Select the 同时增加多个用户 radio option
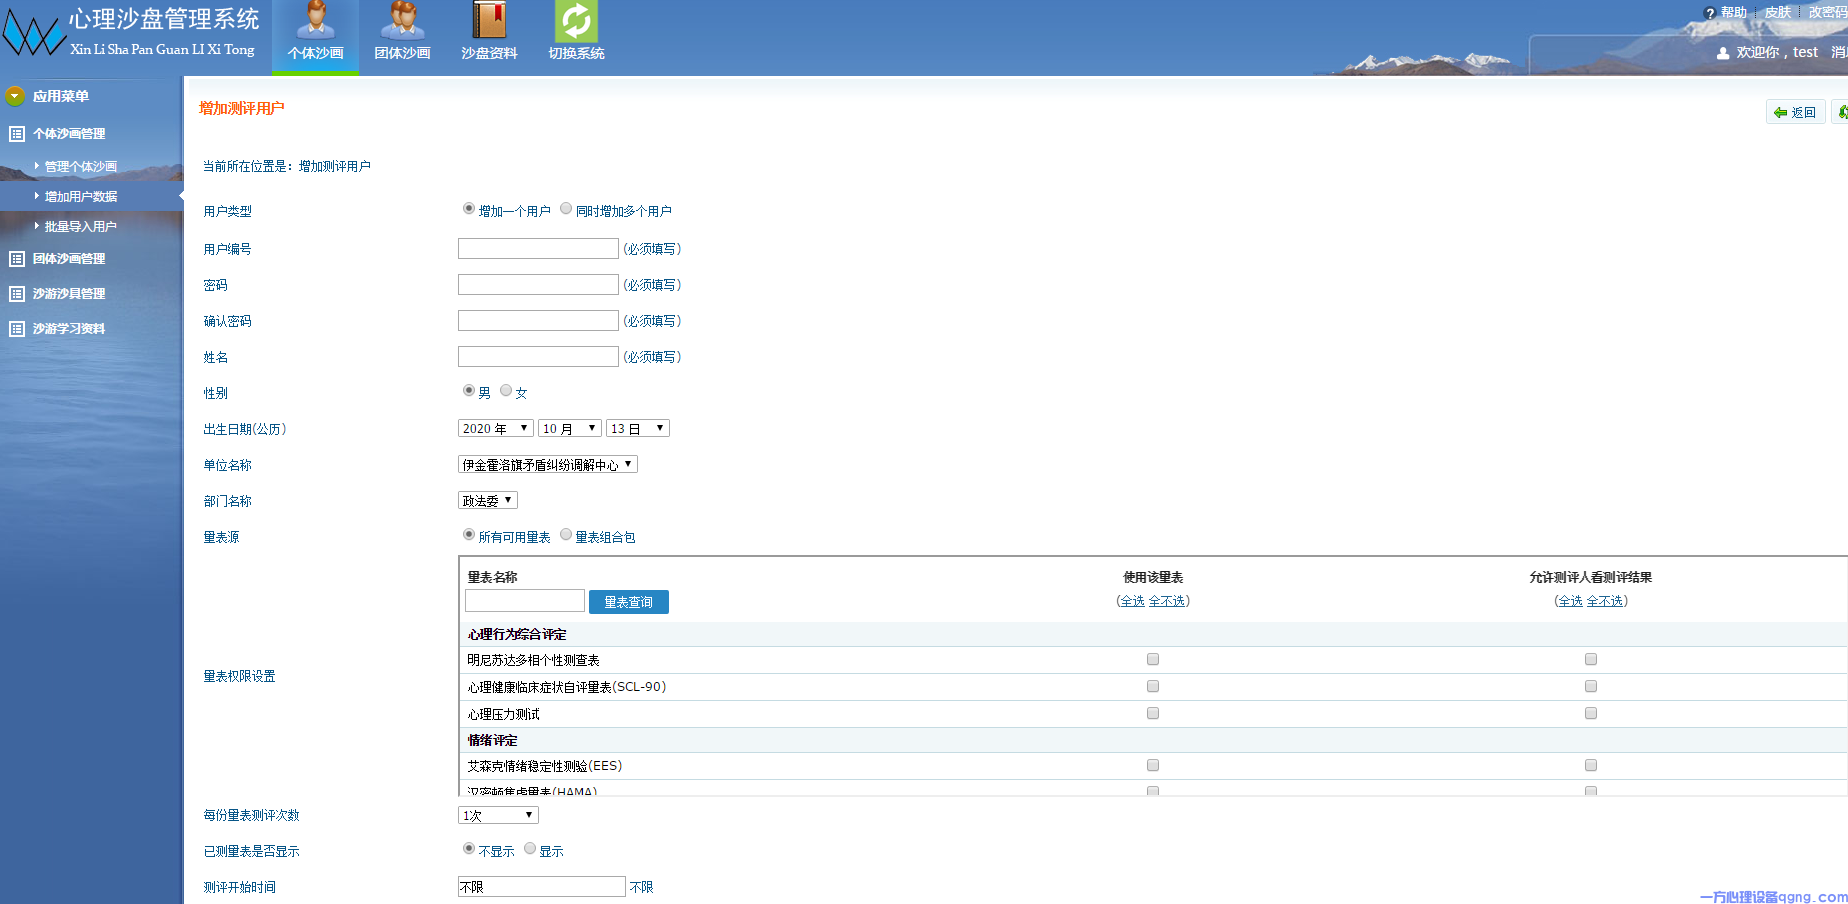This screenshot has height=904, width=1848. coord(566,209)
